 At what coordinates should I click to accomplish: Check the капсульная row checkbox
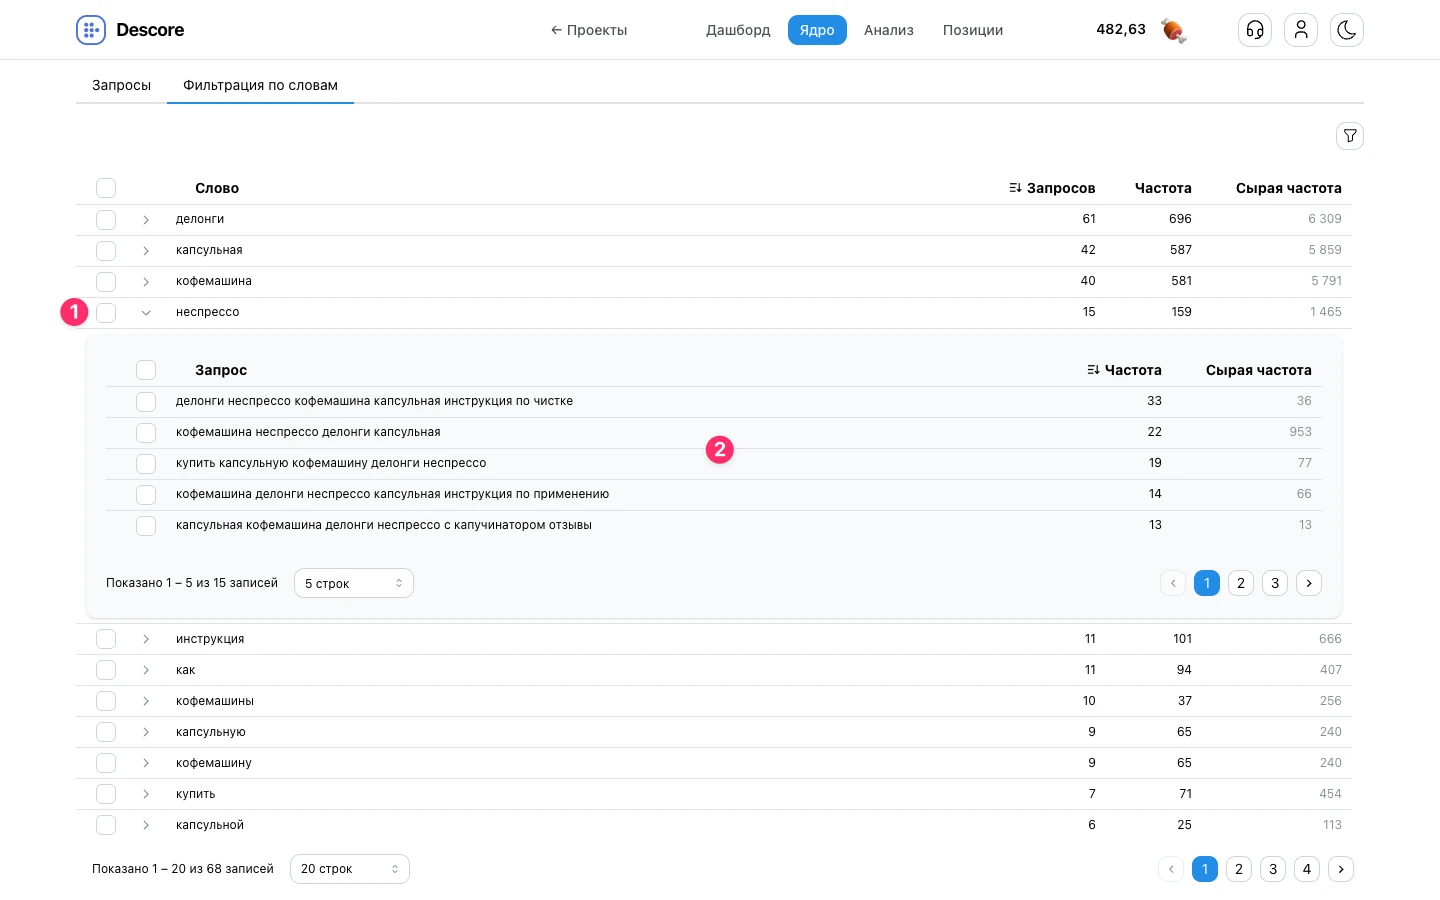106,251
